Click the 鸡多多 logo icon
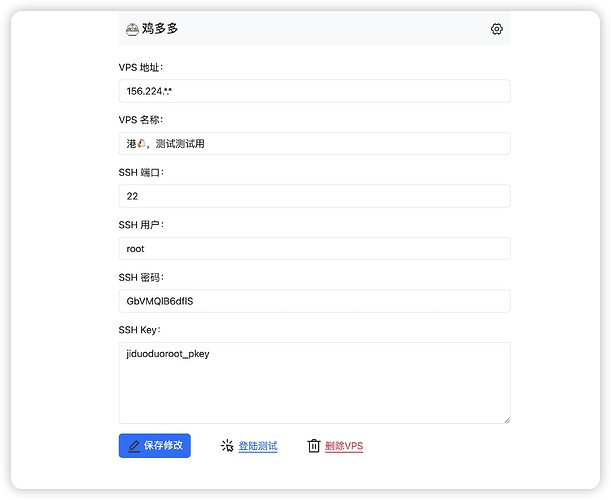611x500 pixels. (132, 29)
